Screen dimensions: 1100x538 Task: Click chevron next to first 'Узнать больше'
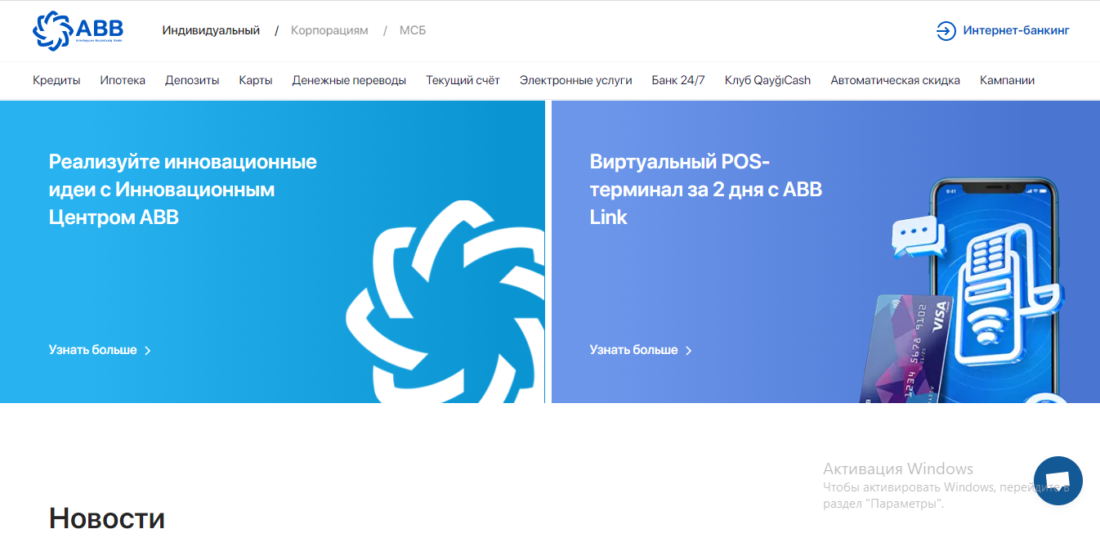coord(148,351)
